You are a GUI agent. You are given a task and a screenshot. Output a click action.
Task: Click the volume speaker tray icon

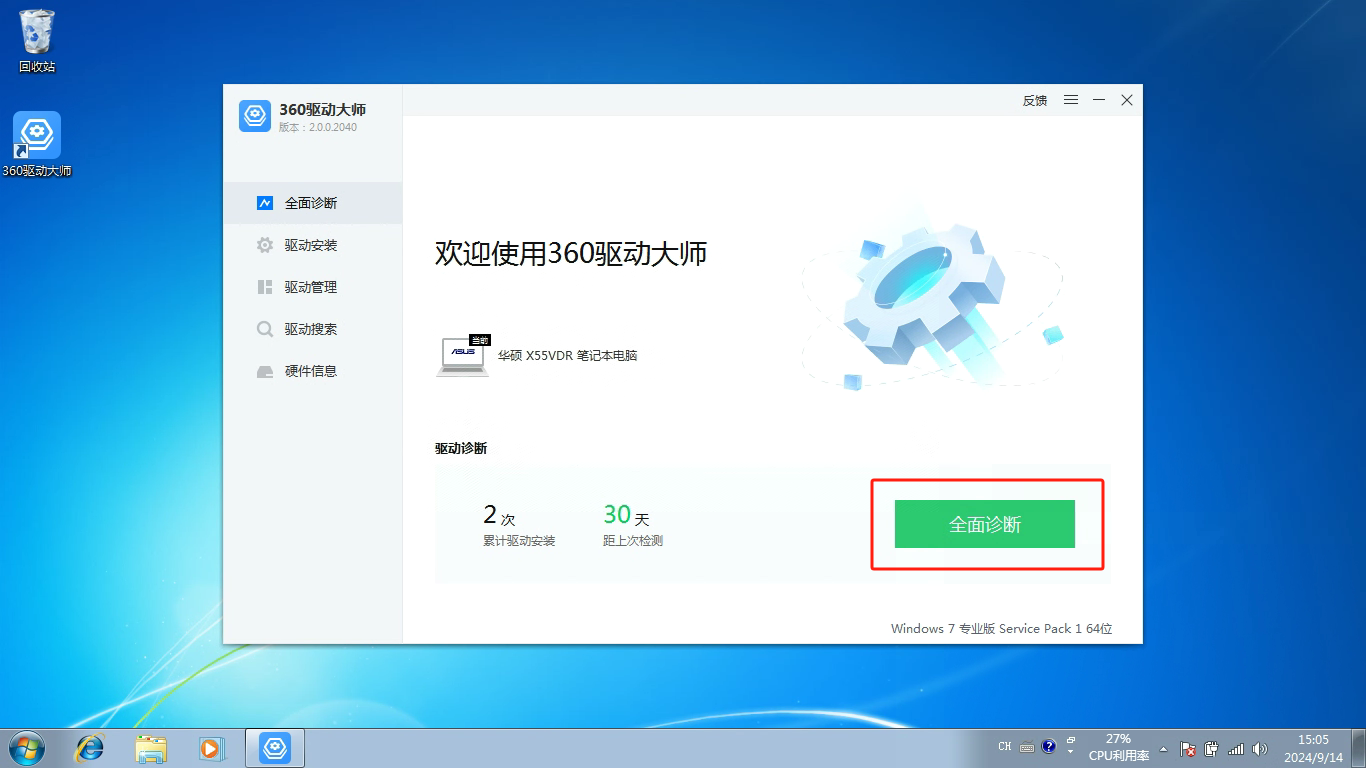click(1260, 748)
